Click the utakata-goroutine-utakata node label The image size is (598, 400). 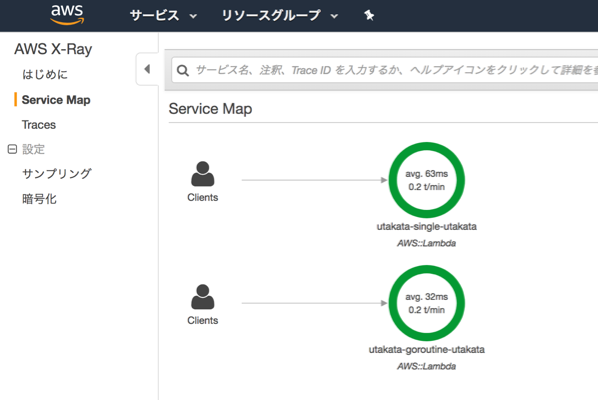pos(426,350)
